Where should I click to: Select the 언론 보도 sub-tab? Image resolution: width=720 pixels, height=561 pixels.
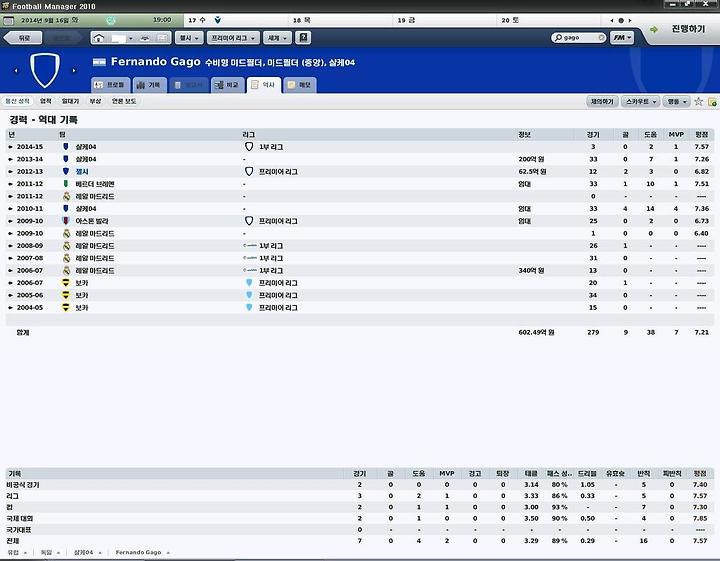point(124,101)
